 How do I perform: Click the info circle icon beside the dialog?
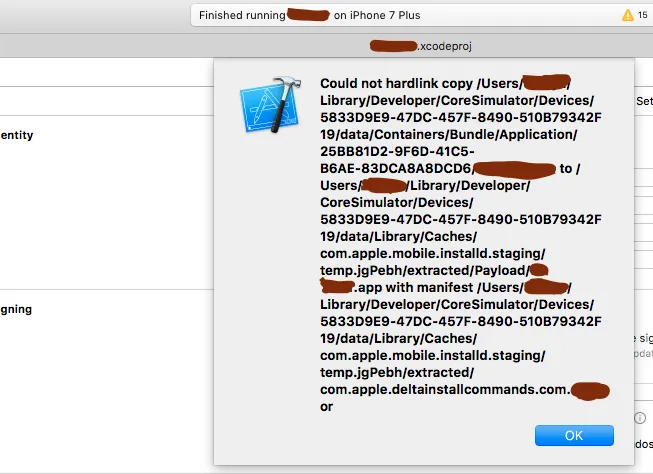[x=640, y=418]
